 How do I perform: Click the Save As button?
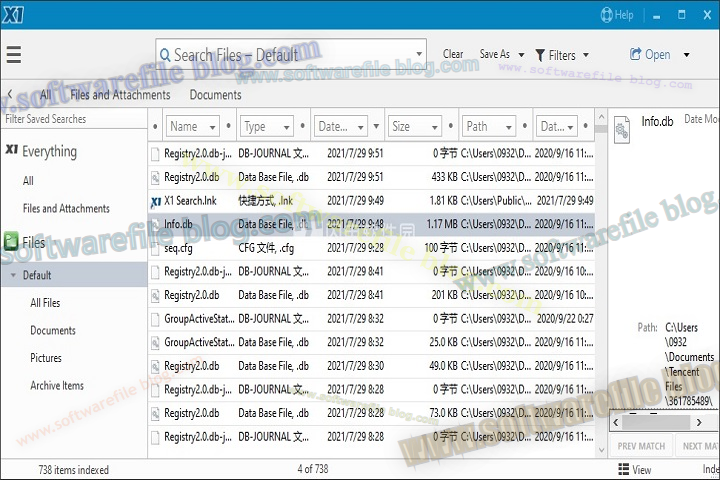[x=495, y=54]
